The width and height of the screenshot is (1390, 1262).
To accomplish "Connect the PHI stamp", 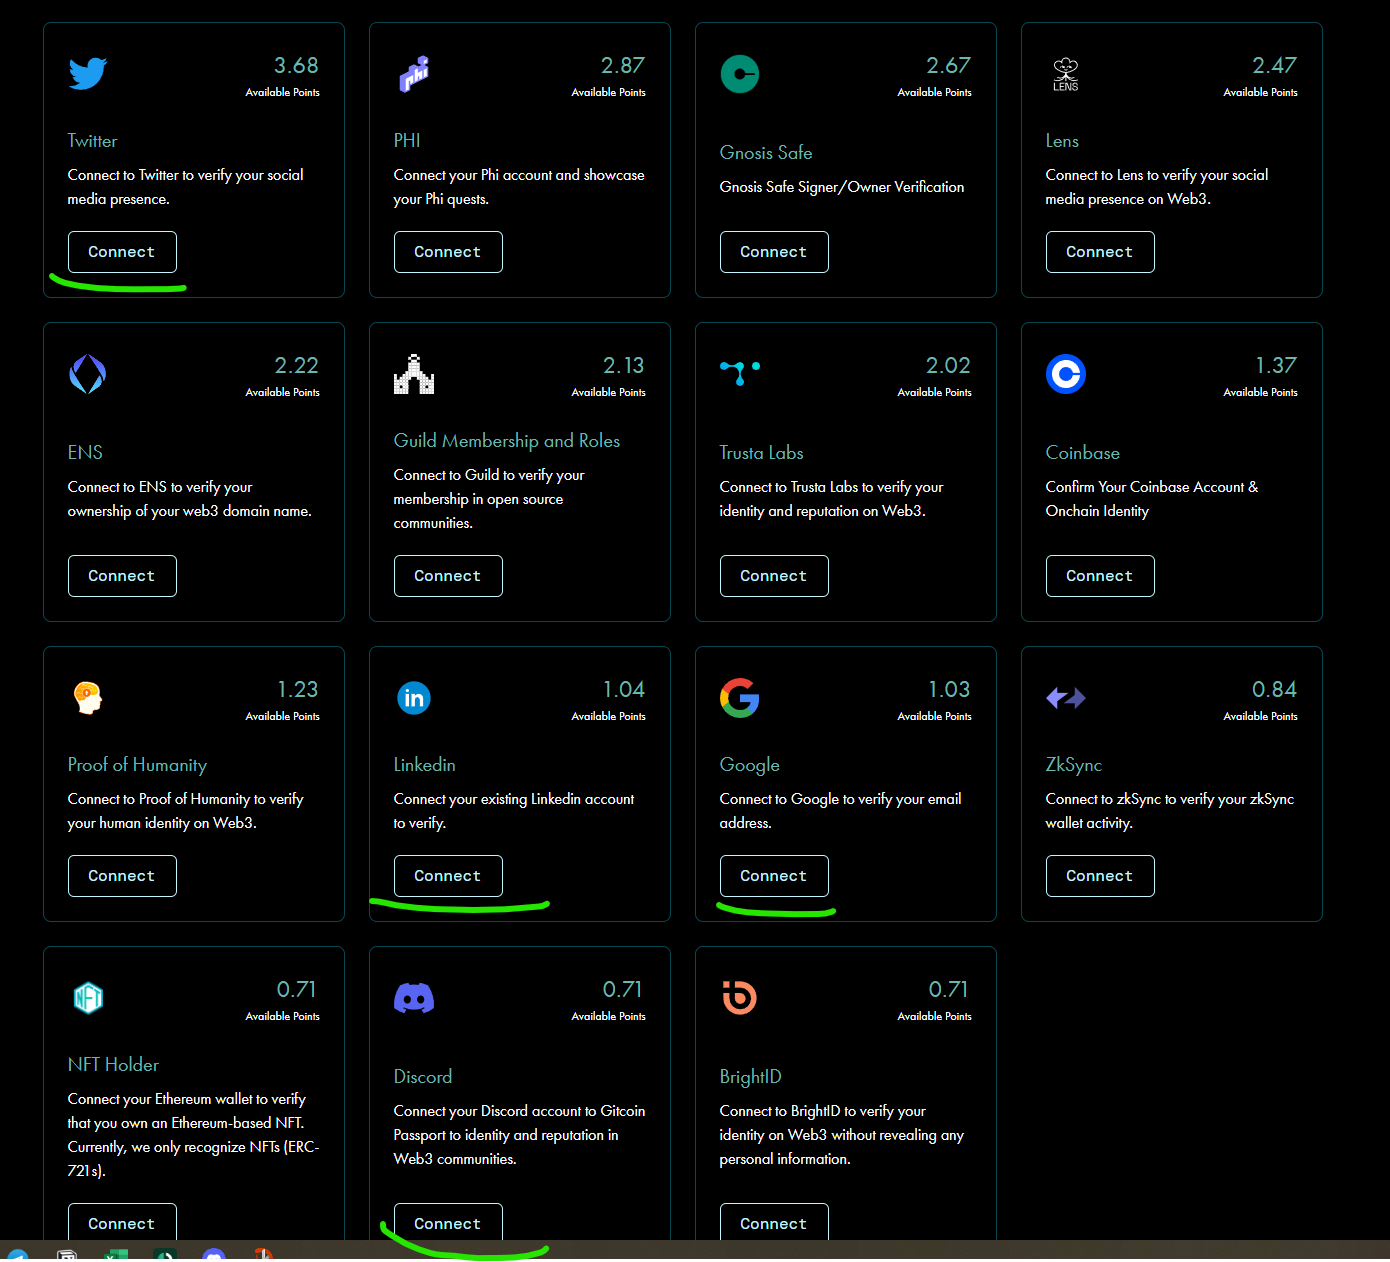I will (x=448, y=252).
